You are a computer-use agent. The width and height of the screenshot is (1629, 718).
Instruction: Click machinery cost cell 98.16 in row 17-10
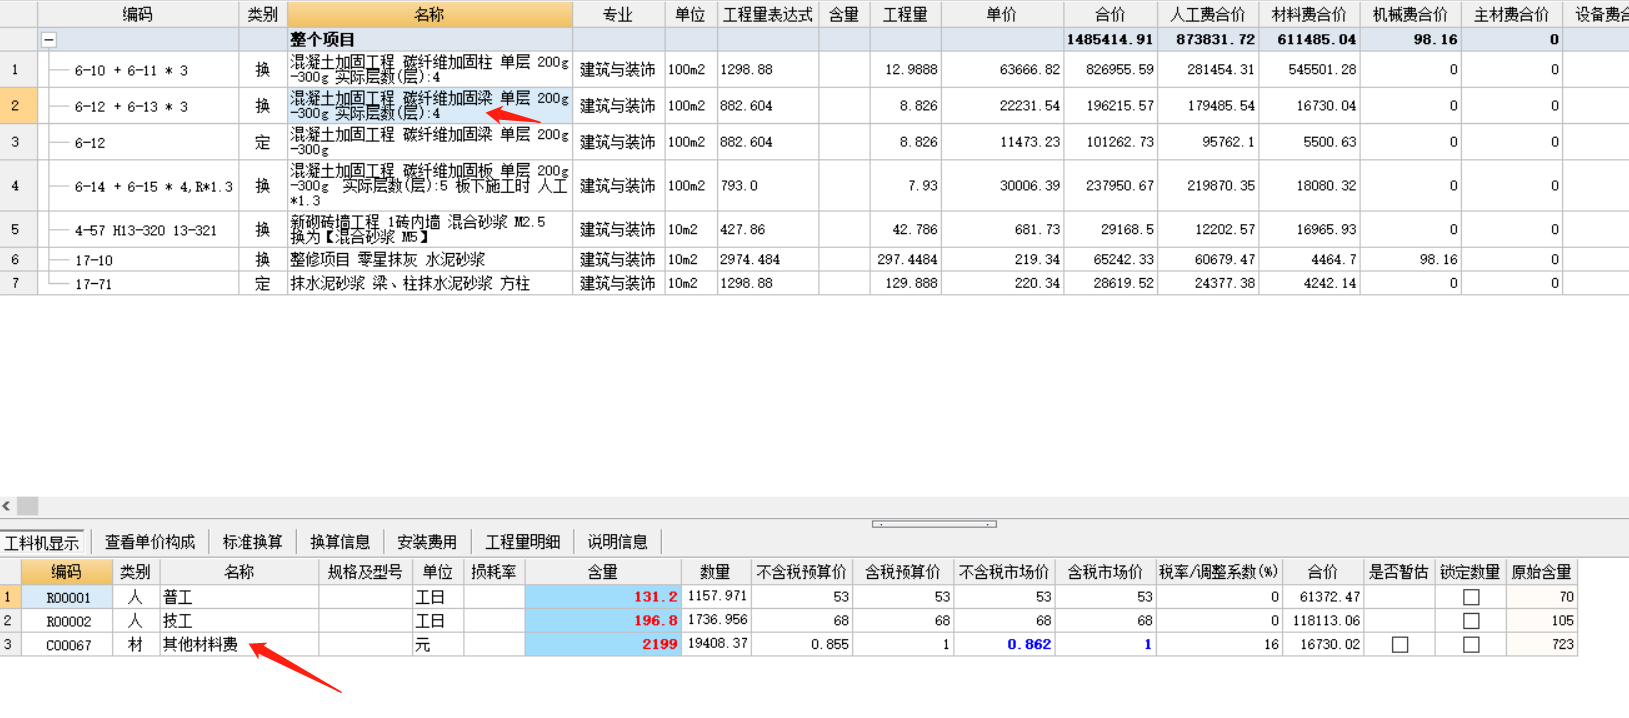(x=1410, y=260)
